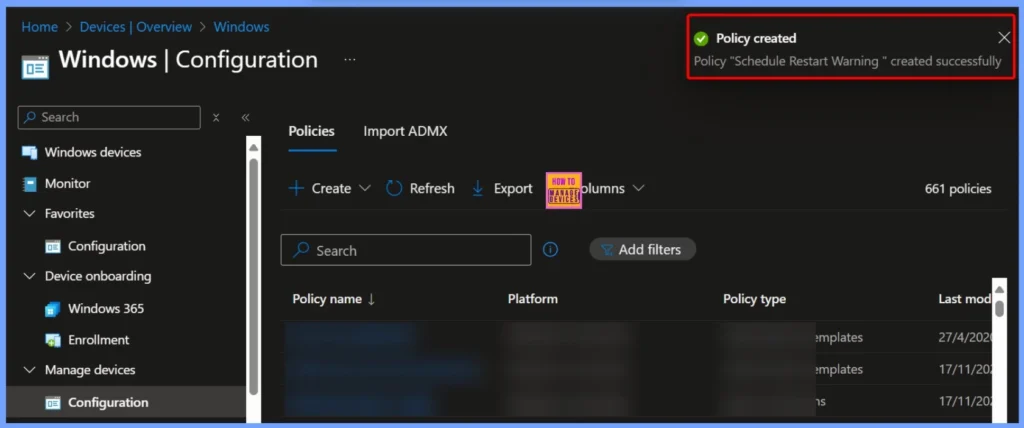Click the Refresh icon in toolbar

[x=394, y=188]
